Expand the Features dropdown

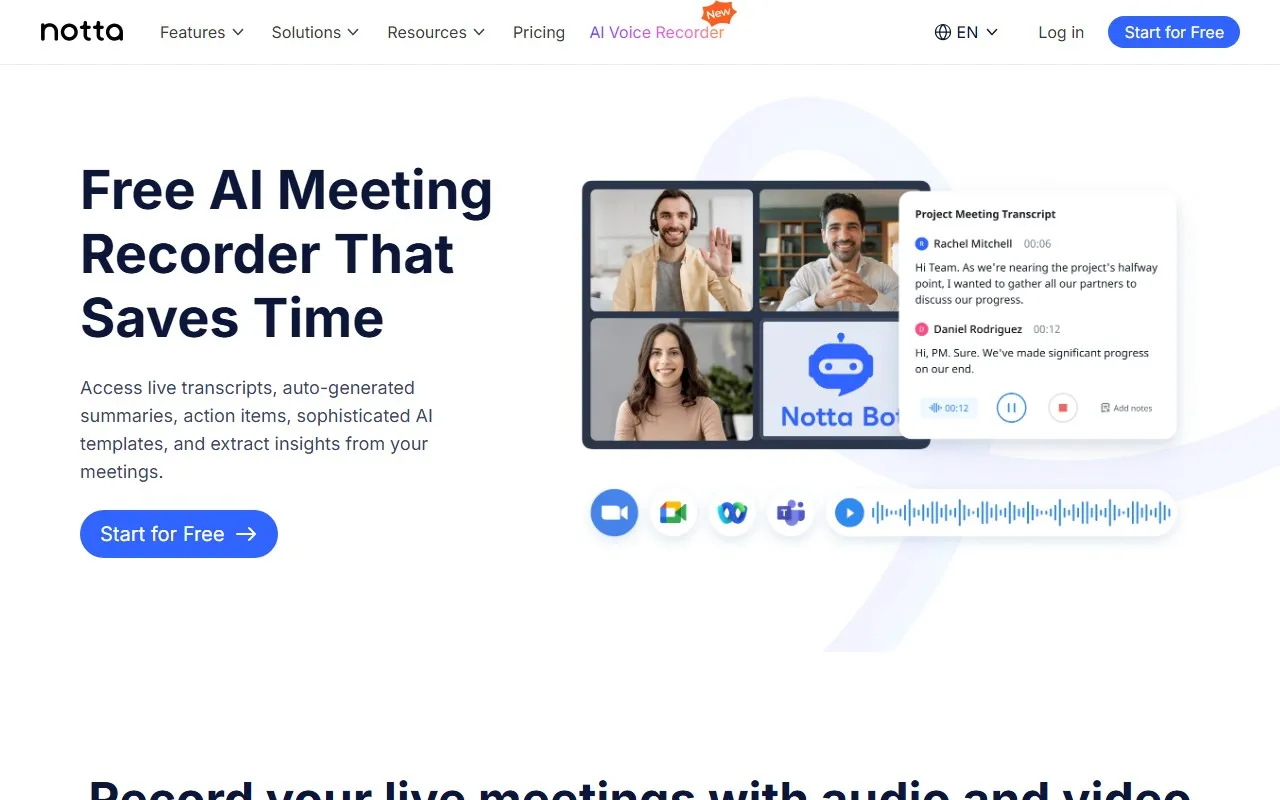click(200, 32)
